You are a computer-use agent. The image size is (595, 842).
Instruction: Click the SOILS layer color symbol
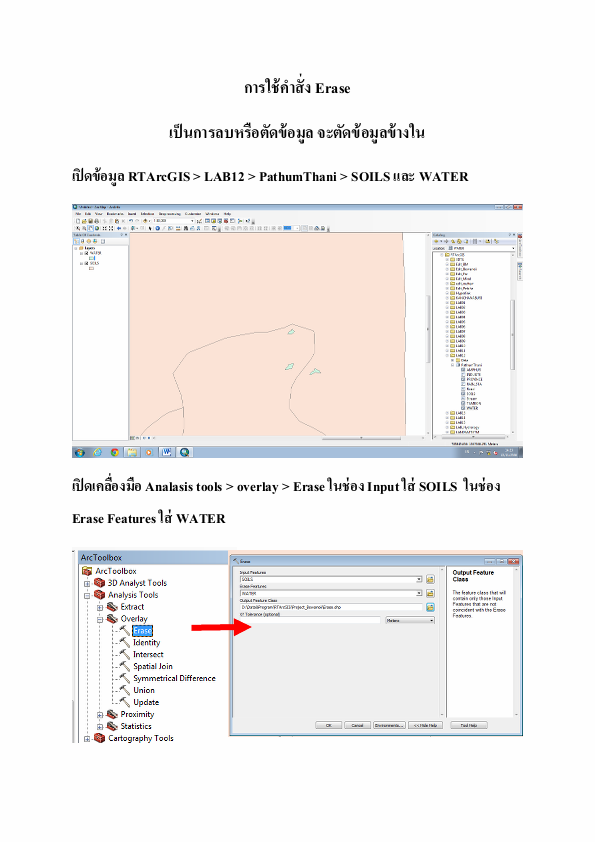(91, 268)
